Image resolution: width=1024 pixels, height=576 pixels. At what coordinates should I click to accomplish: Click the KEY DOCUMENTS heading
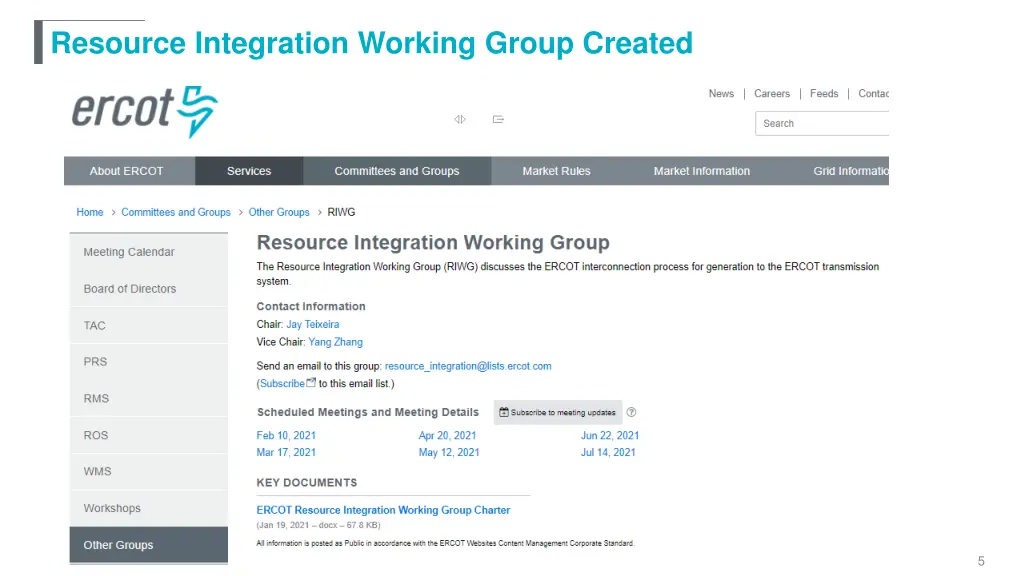tap(307, 483)
